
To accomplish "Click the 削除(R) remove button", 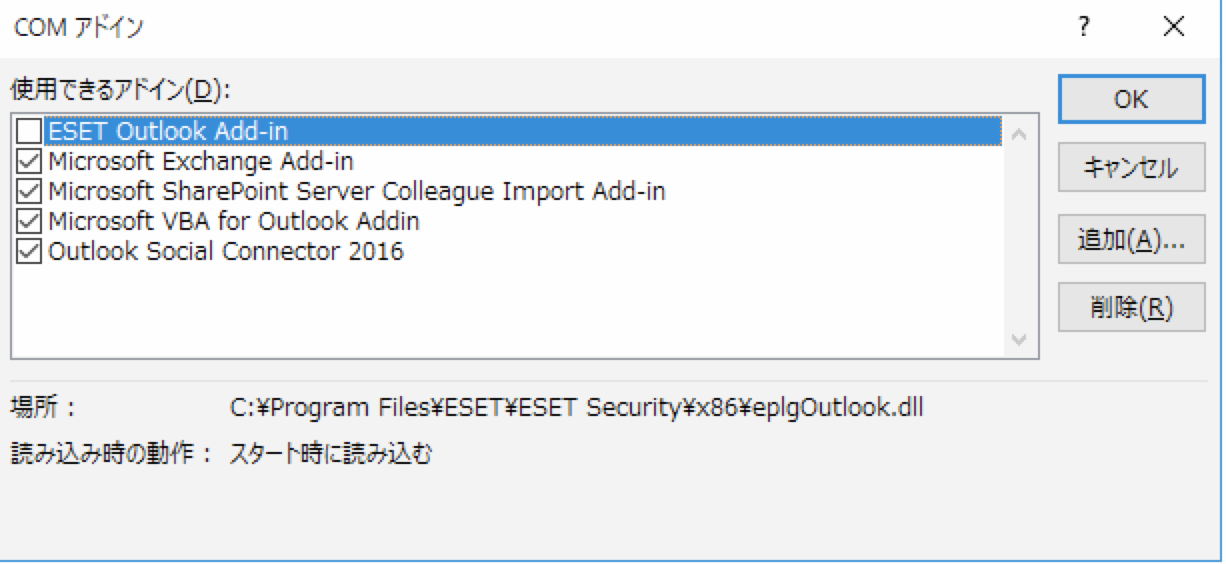I will [1131, 308].
